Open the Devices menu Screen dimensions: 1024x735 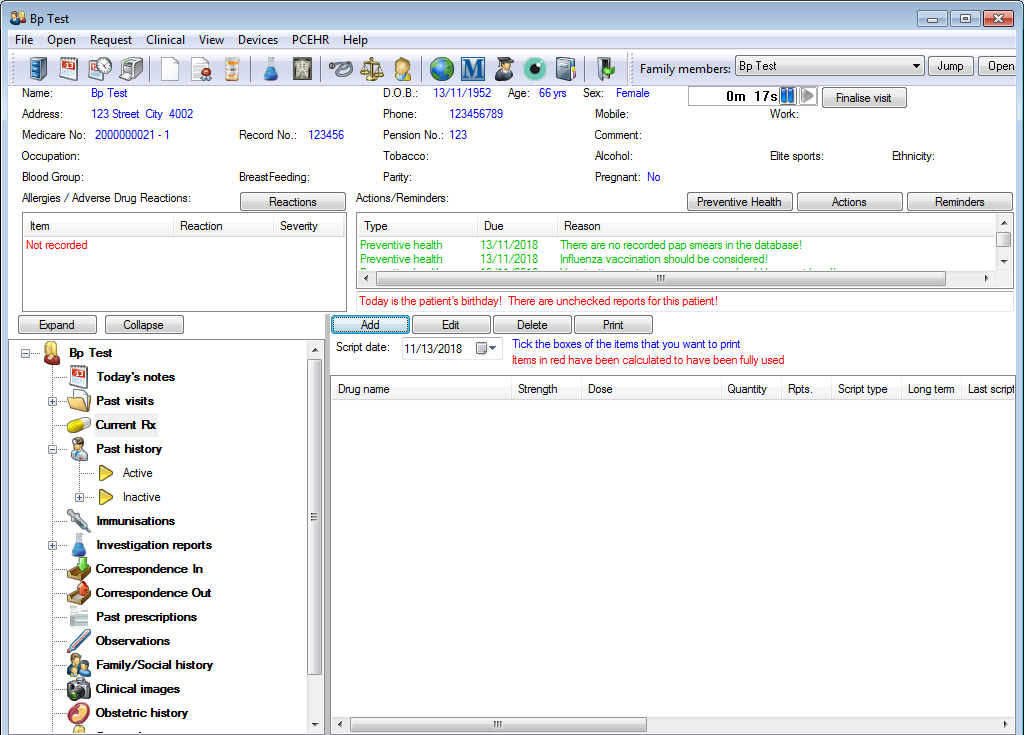click(x=257, y=40)
